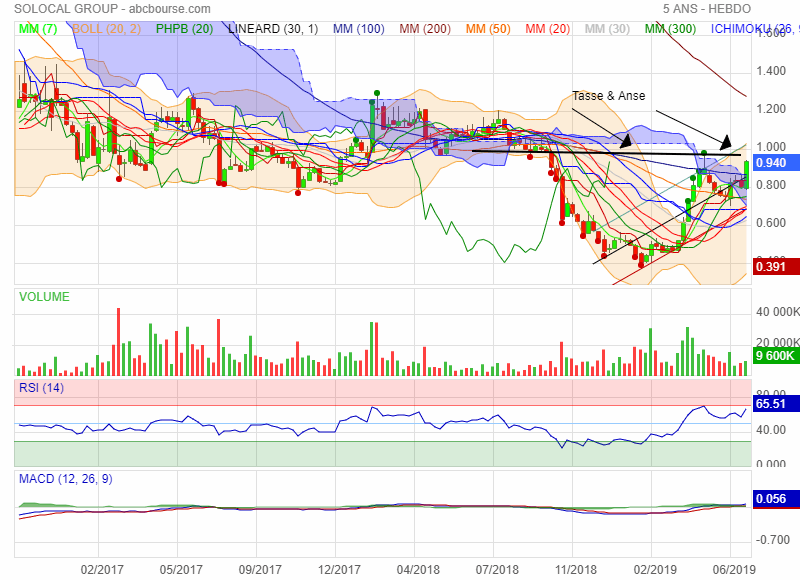Click the 04/2018 date axis label
800x580 pixels.
coord(418,569)
